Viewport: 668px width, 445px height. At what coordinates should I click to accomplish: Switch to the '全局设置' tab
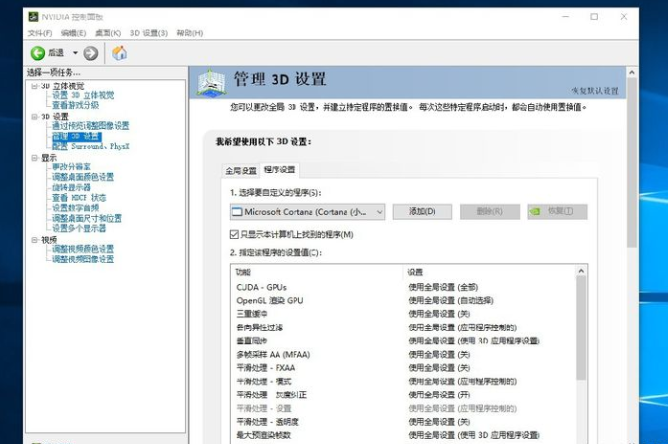tap(240, 170)
